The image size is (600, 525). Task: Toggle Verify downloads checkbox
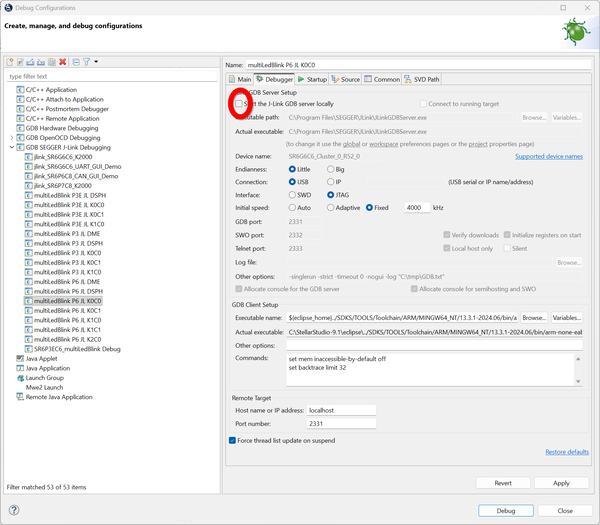[447, 235]
